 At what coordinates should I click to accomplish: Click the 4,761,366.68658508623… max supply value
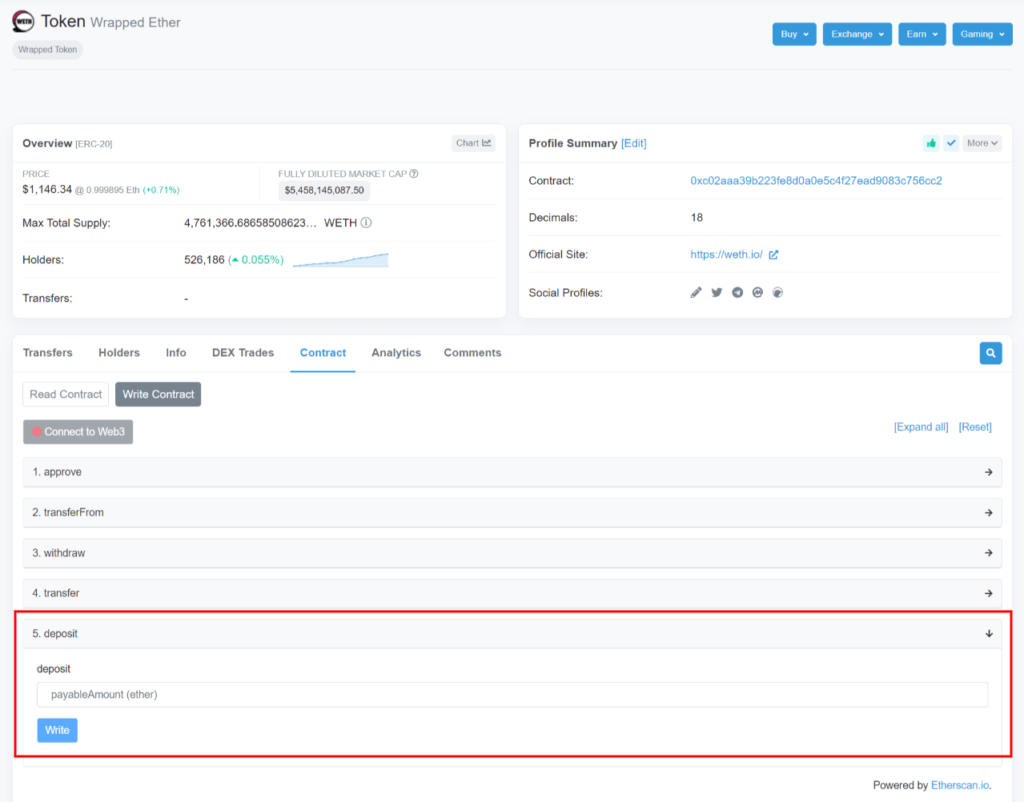(250, 223)
